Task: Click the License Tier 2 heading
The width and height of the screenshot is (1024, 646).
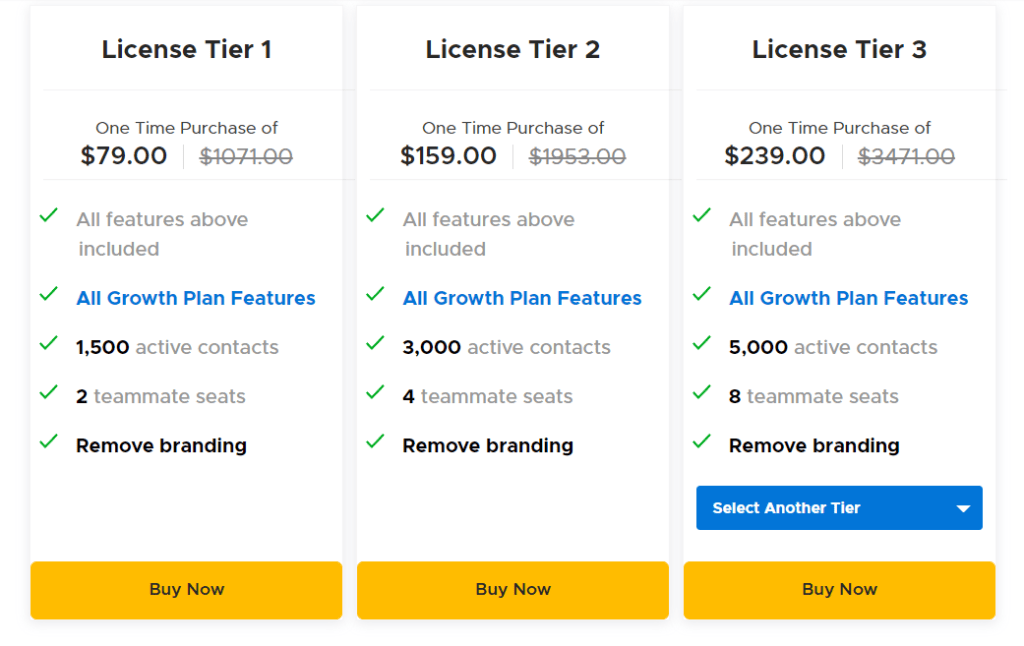Action: pyautogui.click(x=513, y=49)
